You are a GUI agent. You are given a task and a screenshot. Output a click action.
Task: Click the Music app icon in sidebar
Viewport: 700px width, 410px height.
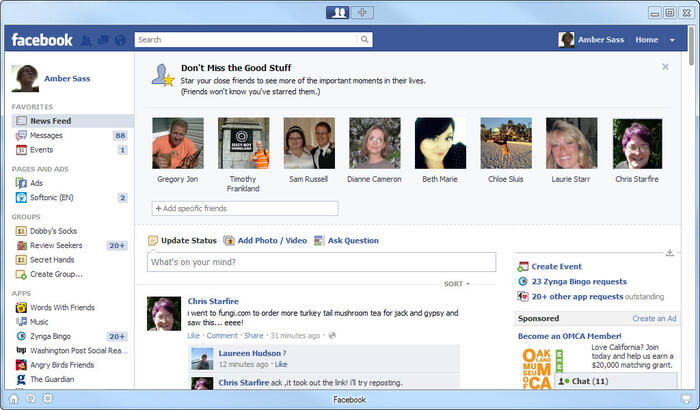(x=21, y=322)
